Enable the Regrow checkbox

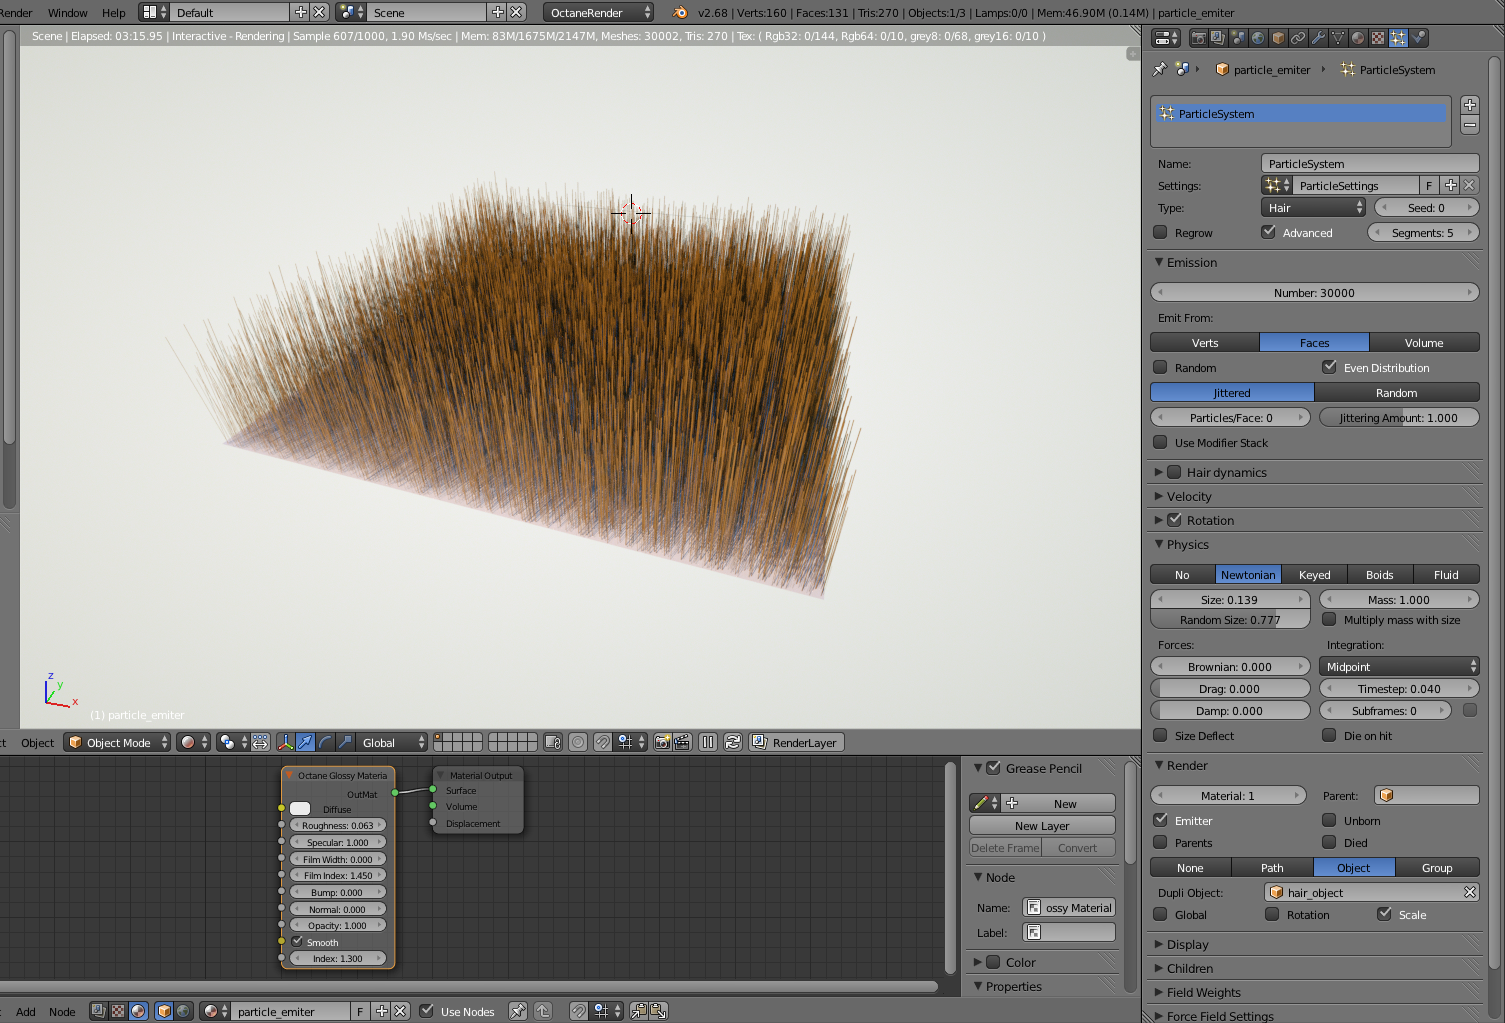pyautogui.click(x=1161, y=233)
